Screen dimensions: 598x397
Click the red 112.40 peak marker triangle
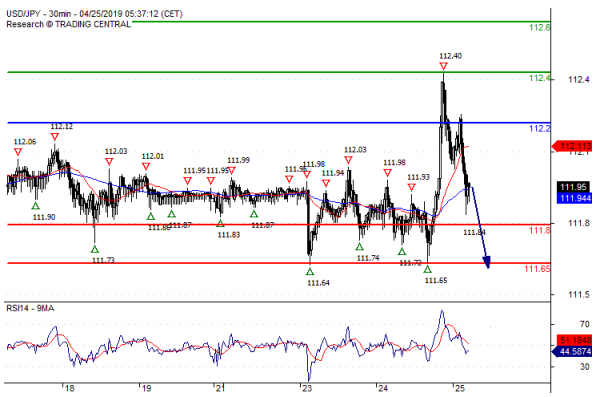point(443,67)
